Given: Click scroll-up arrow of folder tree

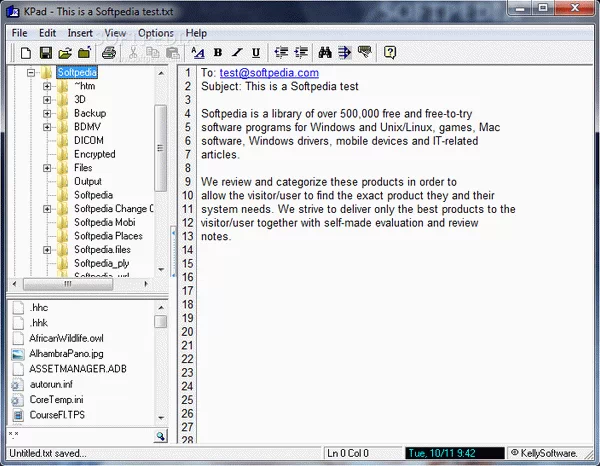Looking at the screenshot, I should 161,73.
